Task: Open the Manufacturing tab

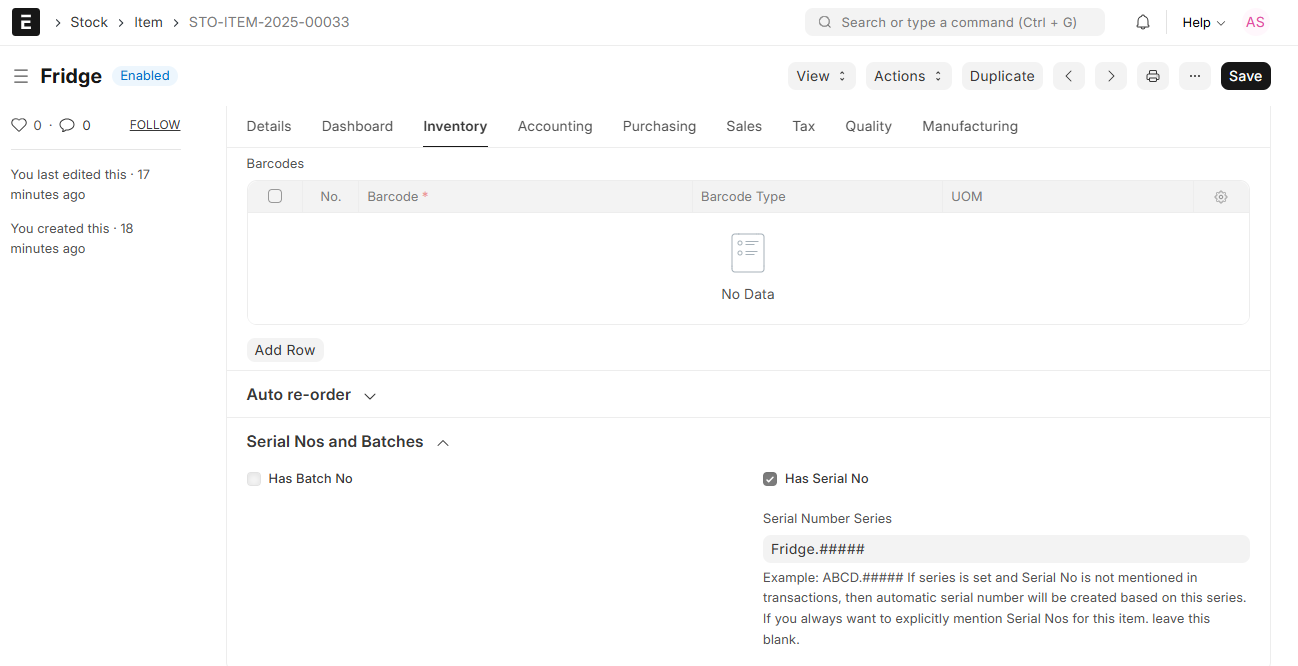Action: [x=969, y=126]
